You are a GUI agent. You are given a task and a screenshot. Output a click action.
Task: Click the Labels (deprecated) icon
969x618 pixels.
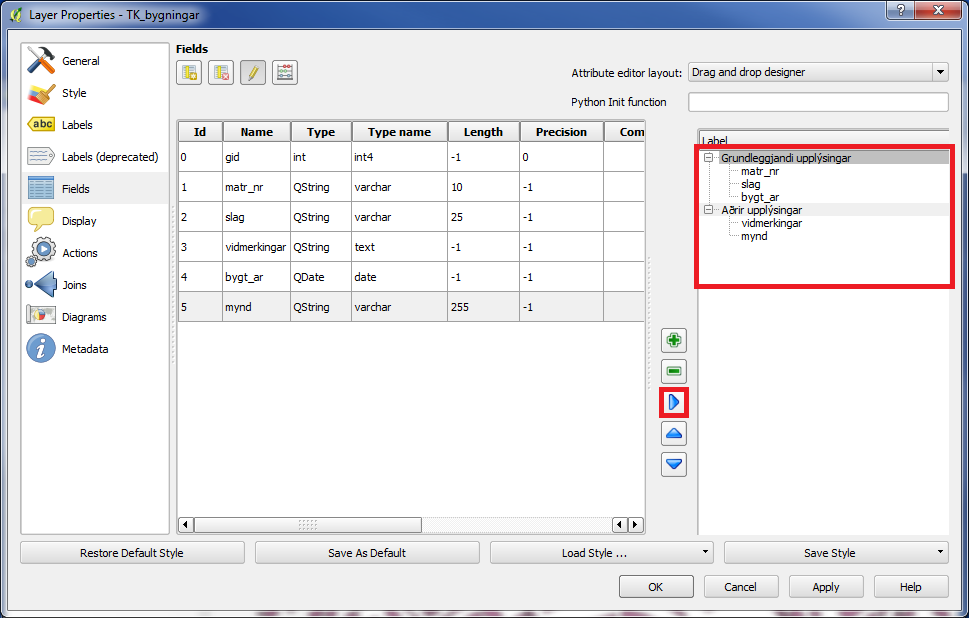[41, 156]
